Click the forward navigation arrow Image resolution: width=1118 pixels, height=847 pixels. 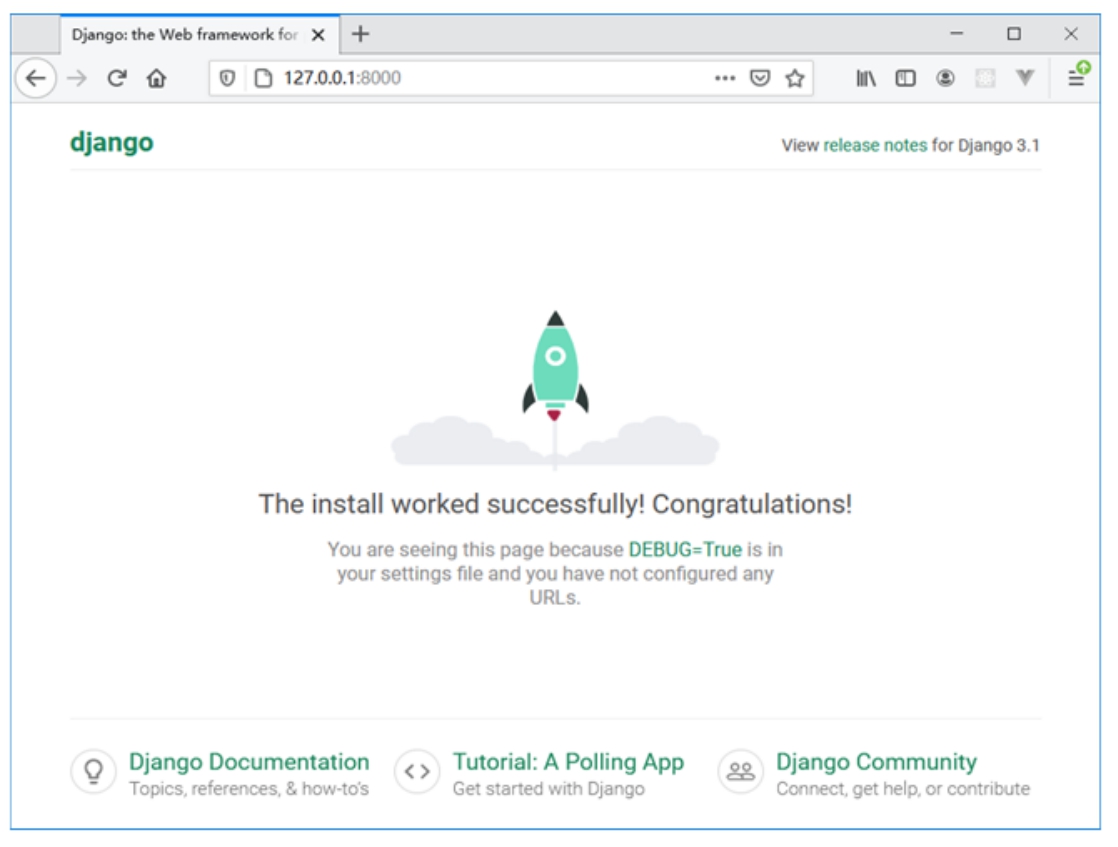tap(76, 78)
